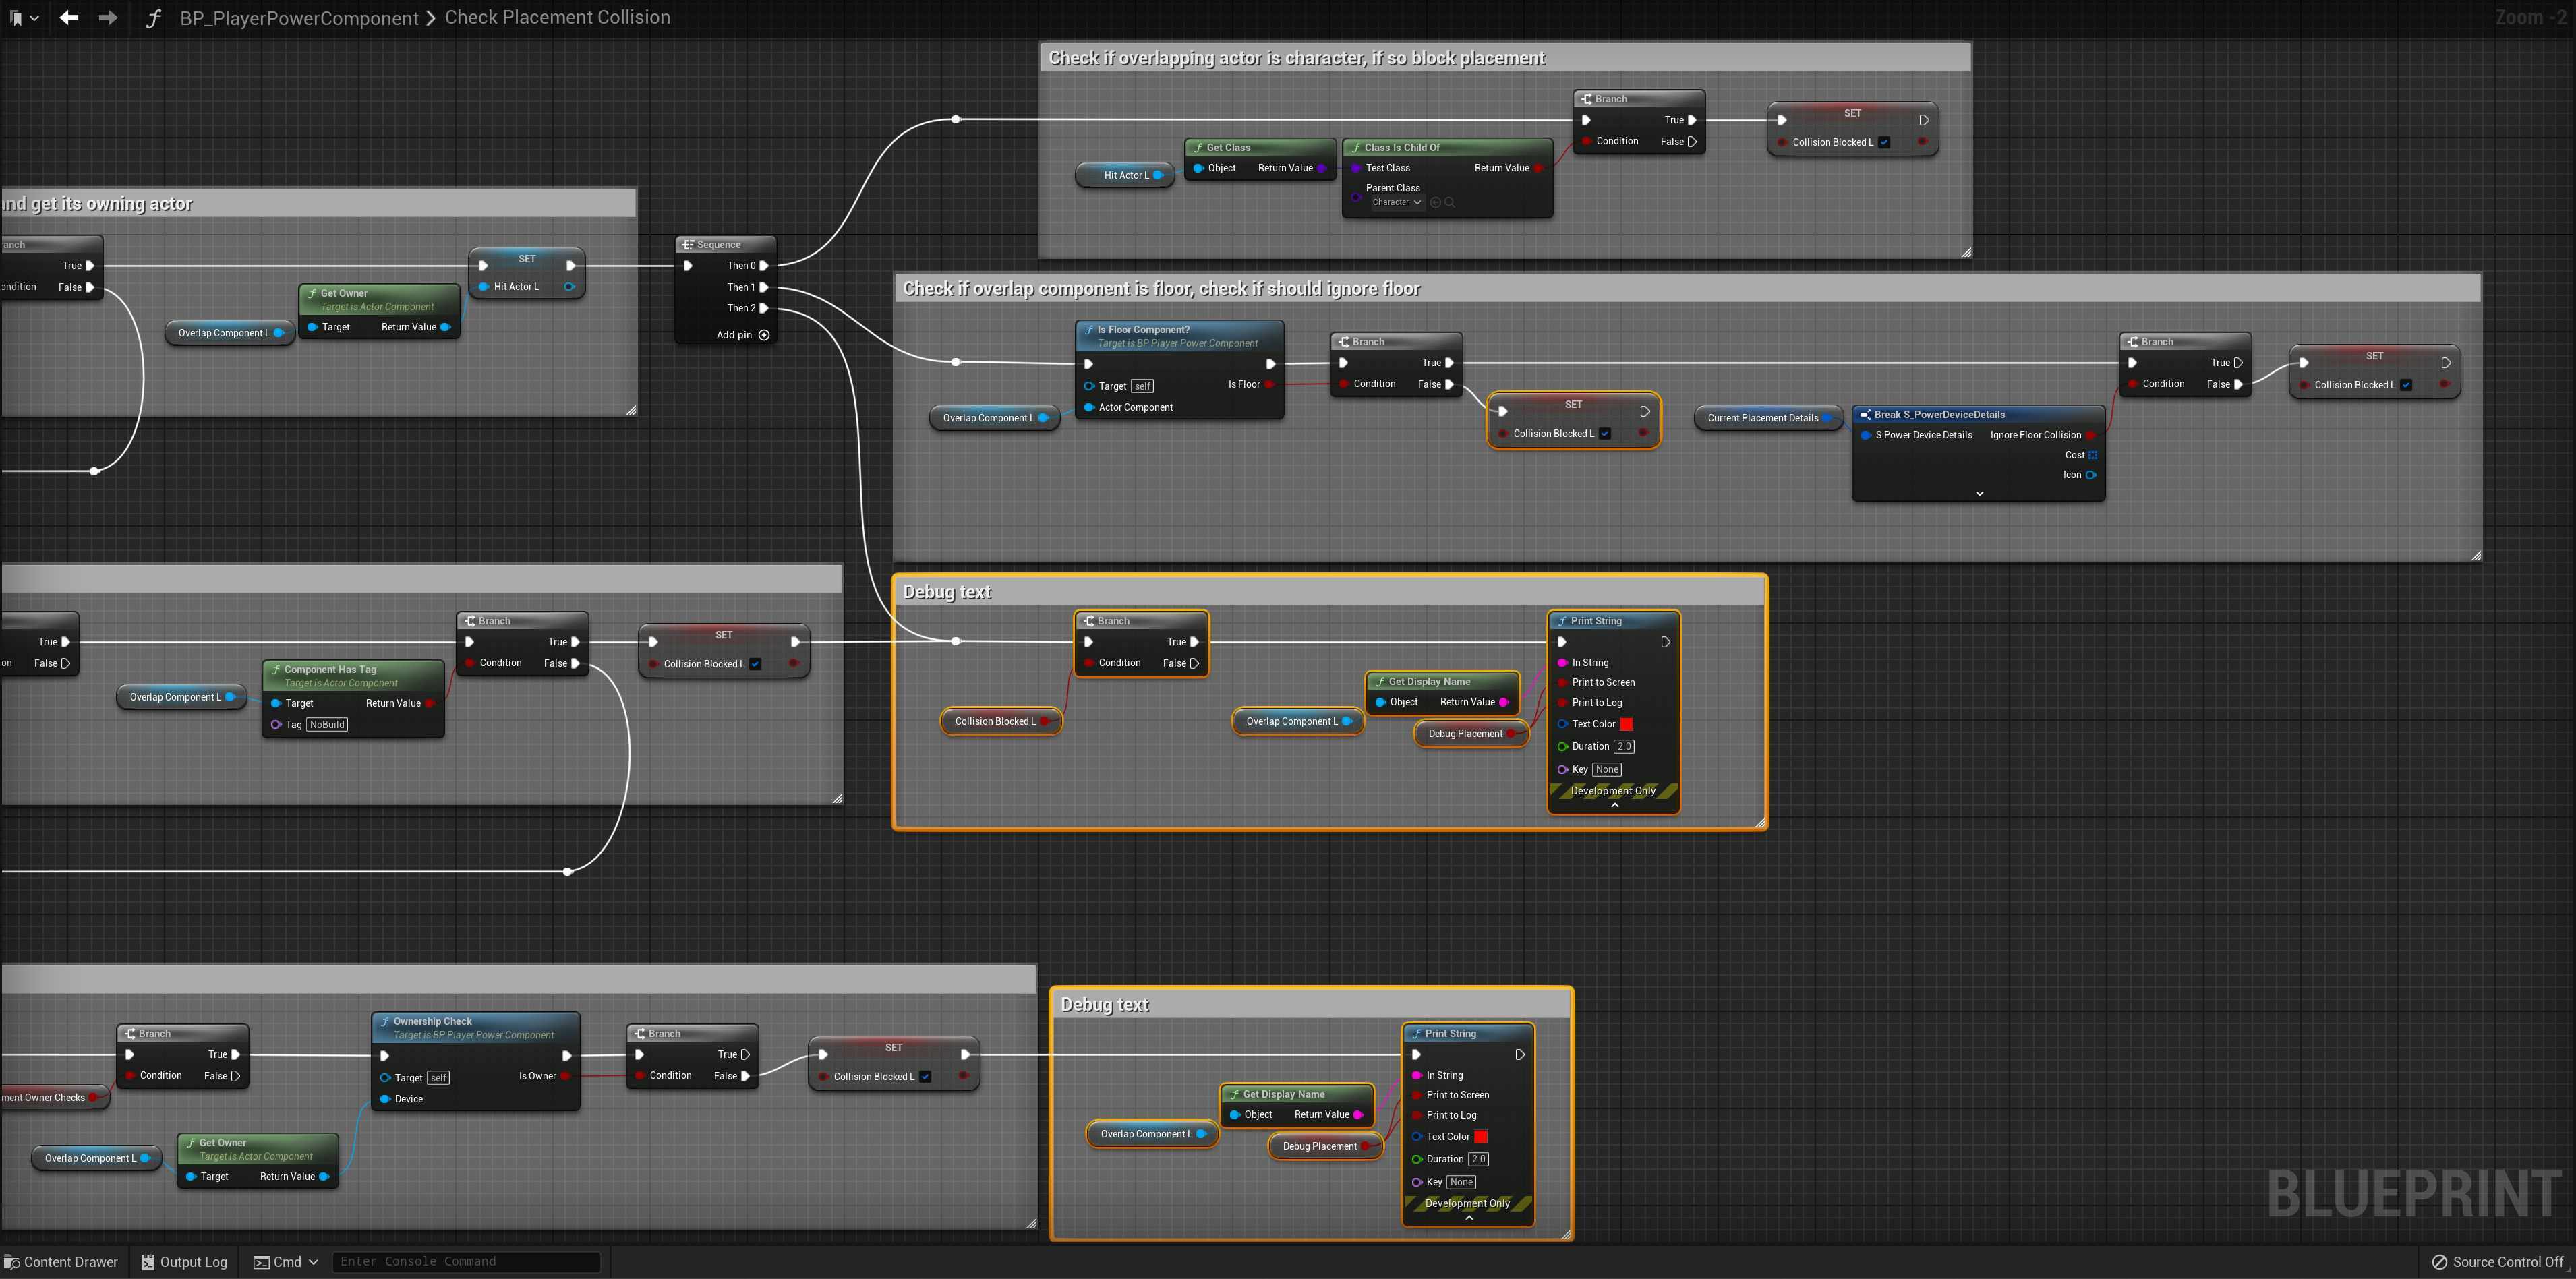Click the Check Placement Collision breadcrumb
This screenshot has height=1279, width=2576.
point(557,17)
